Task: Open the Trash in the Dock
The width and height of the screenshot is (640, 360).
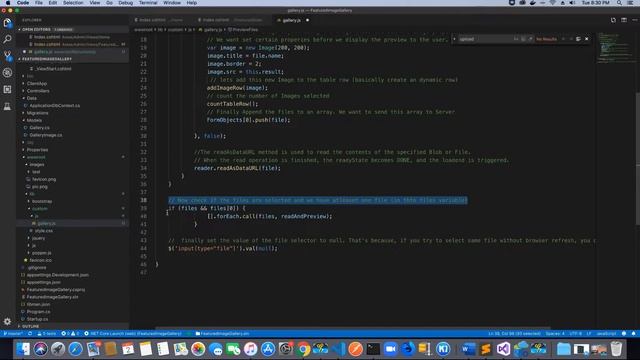Action: coord(616,349)
